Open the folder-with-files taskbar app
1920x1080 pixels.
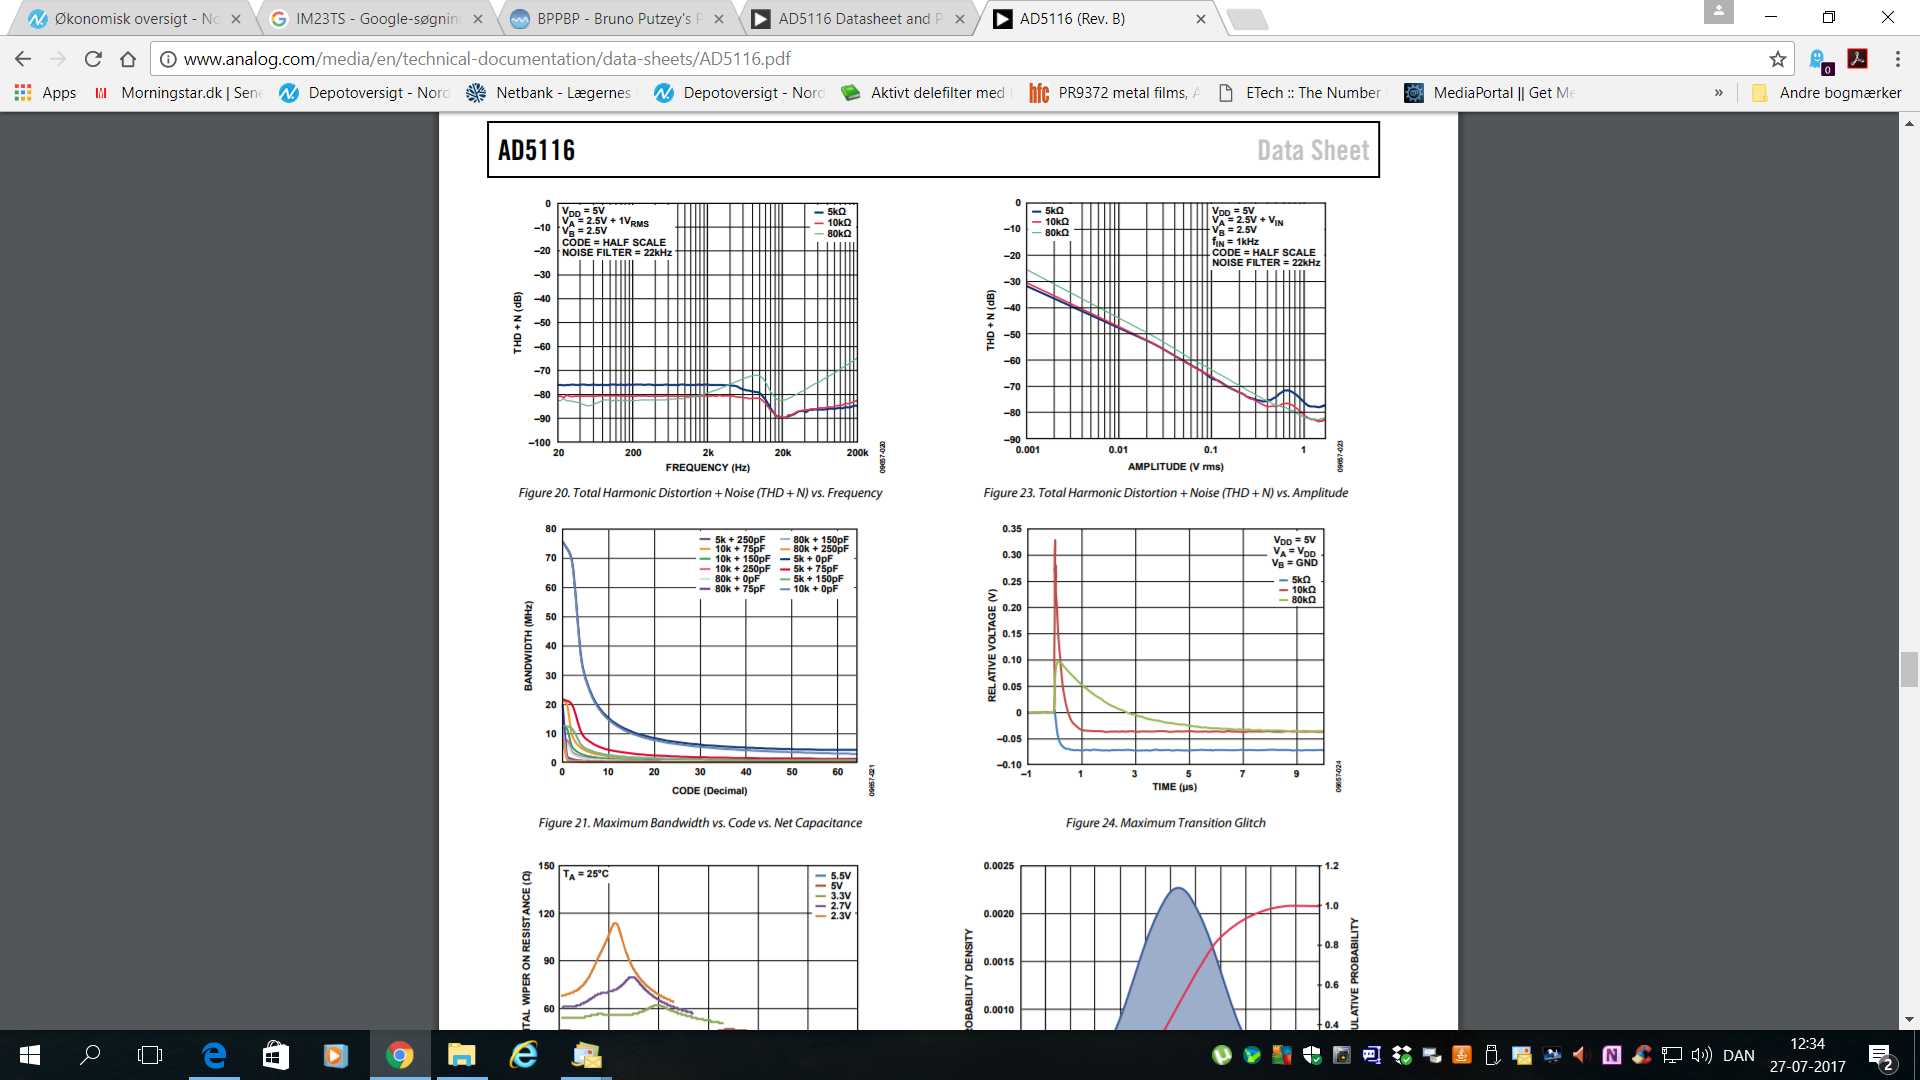[x=586, y=1055]
